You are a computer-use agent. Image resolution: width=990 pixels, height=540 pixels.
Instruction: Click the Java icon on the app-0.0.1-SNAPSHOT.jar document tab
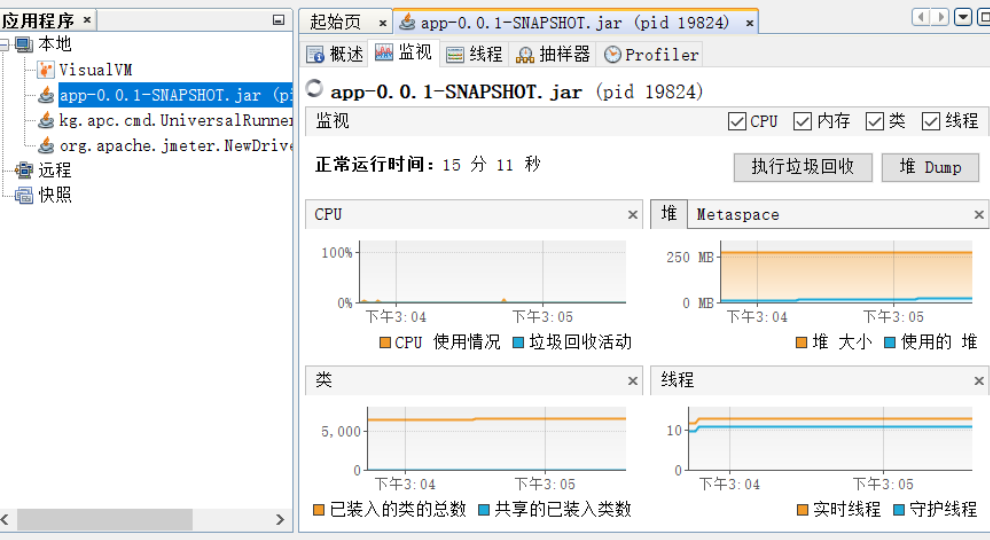[x=408, y=22]
